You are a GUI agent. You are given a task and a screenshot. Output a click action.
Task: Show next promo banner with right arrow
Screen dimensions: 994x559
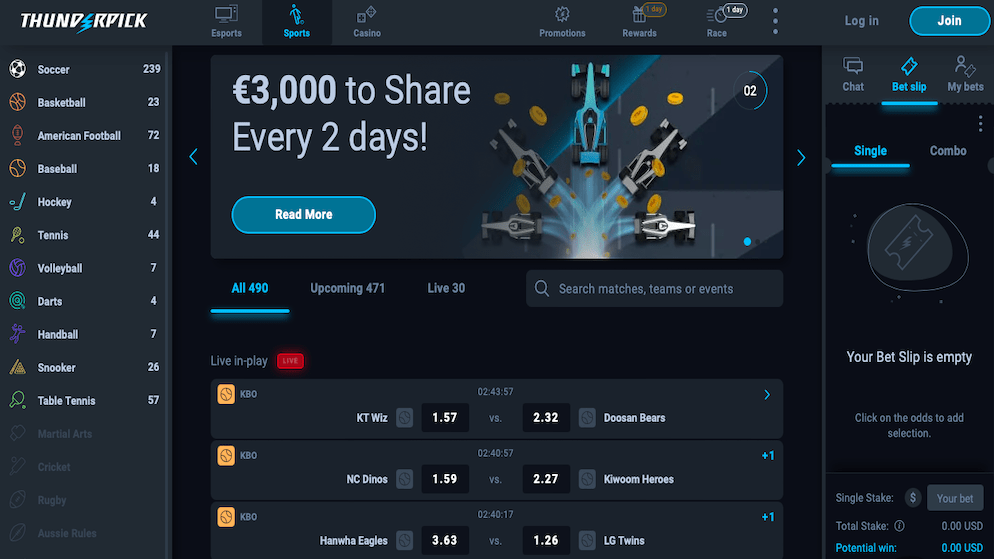pyautogui.click(x=801, y=157)
